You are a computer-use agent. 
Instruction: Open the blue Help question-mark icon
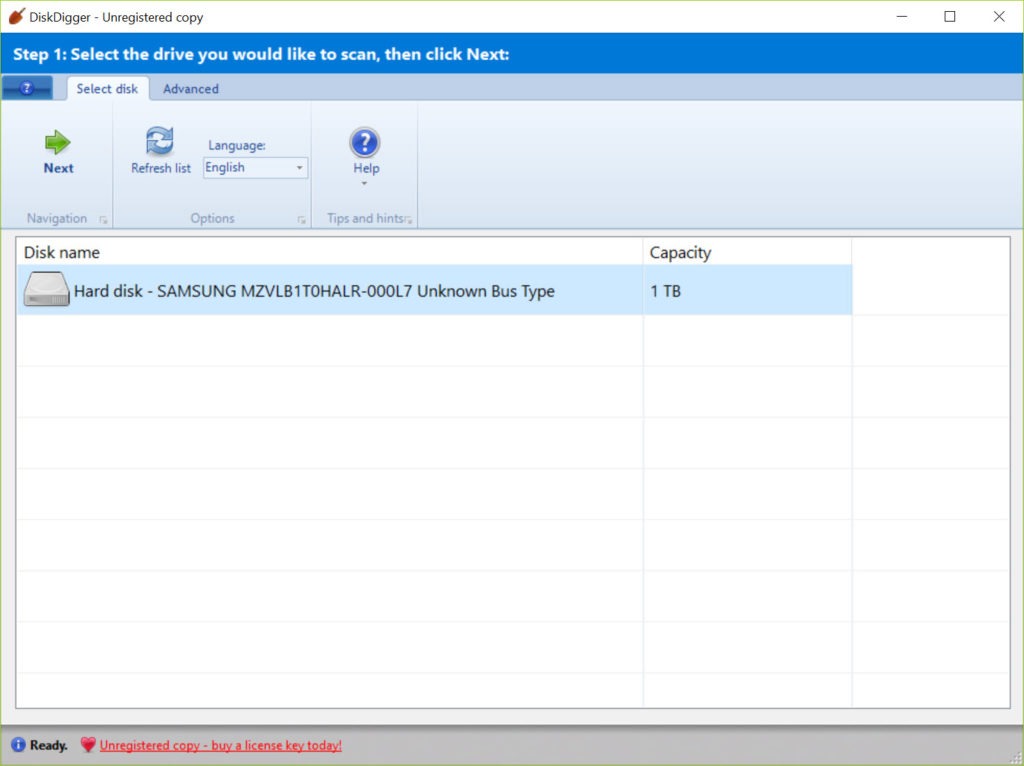[364, 142]
